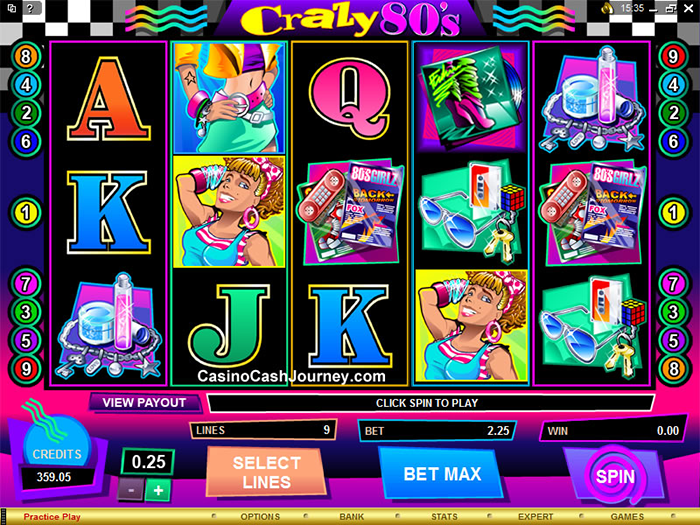Click payline 9 red indicator at top right
Image resolution: width=700 pixels, height=525 pixels.
673,57
